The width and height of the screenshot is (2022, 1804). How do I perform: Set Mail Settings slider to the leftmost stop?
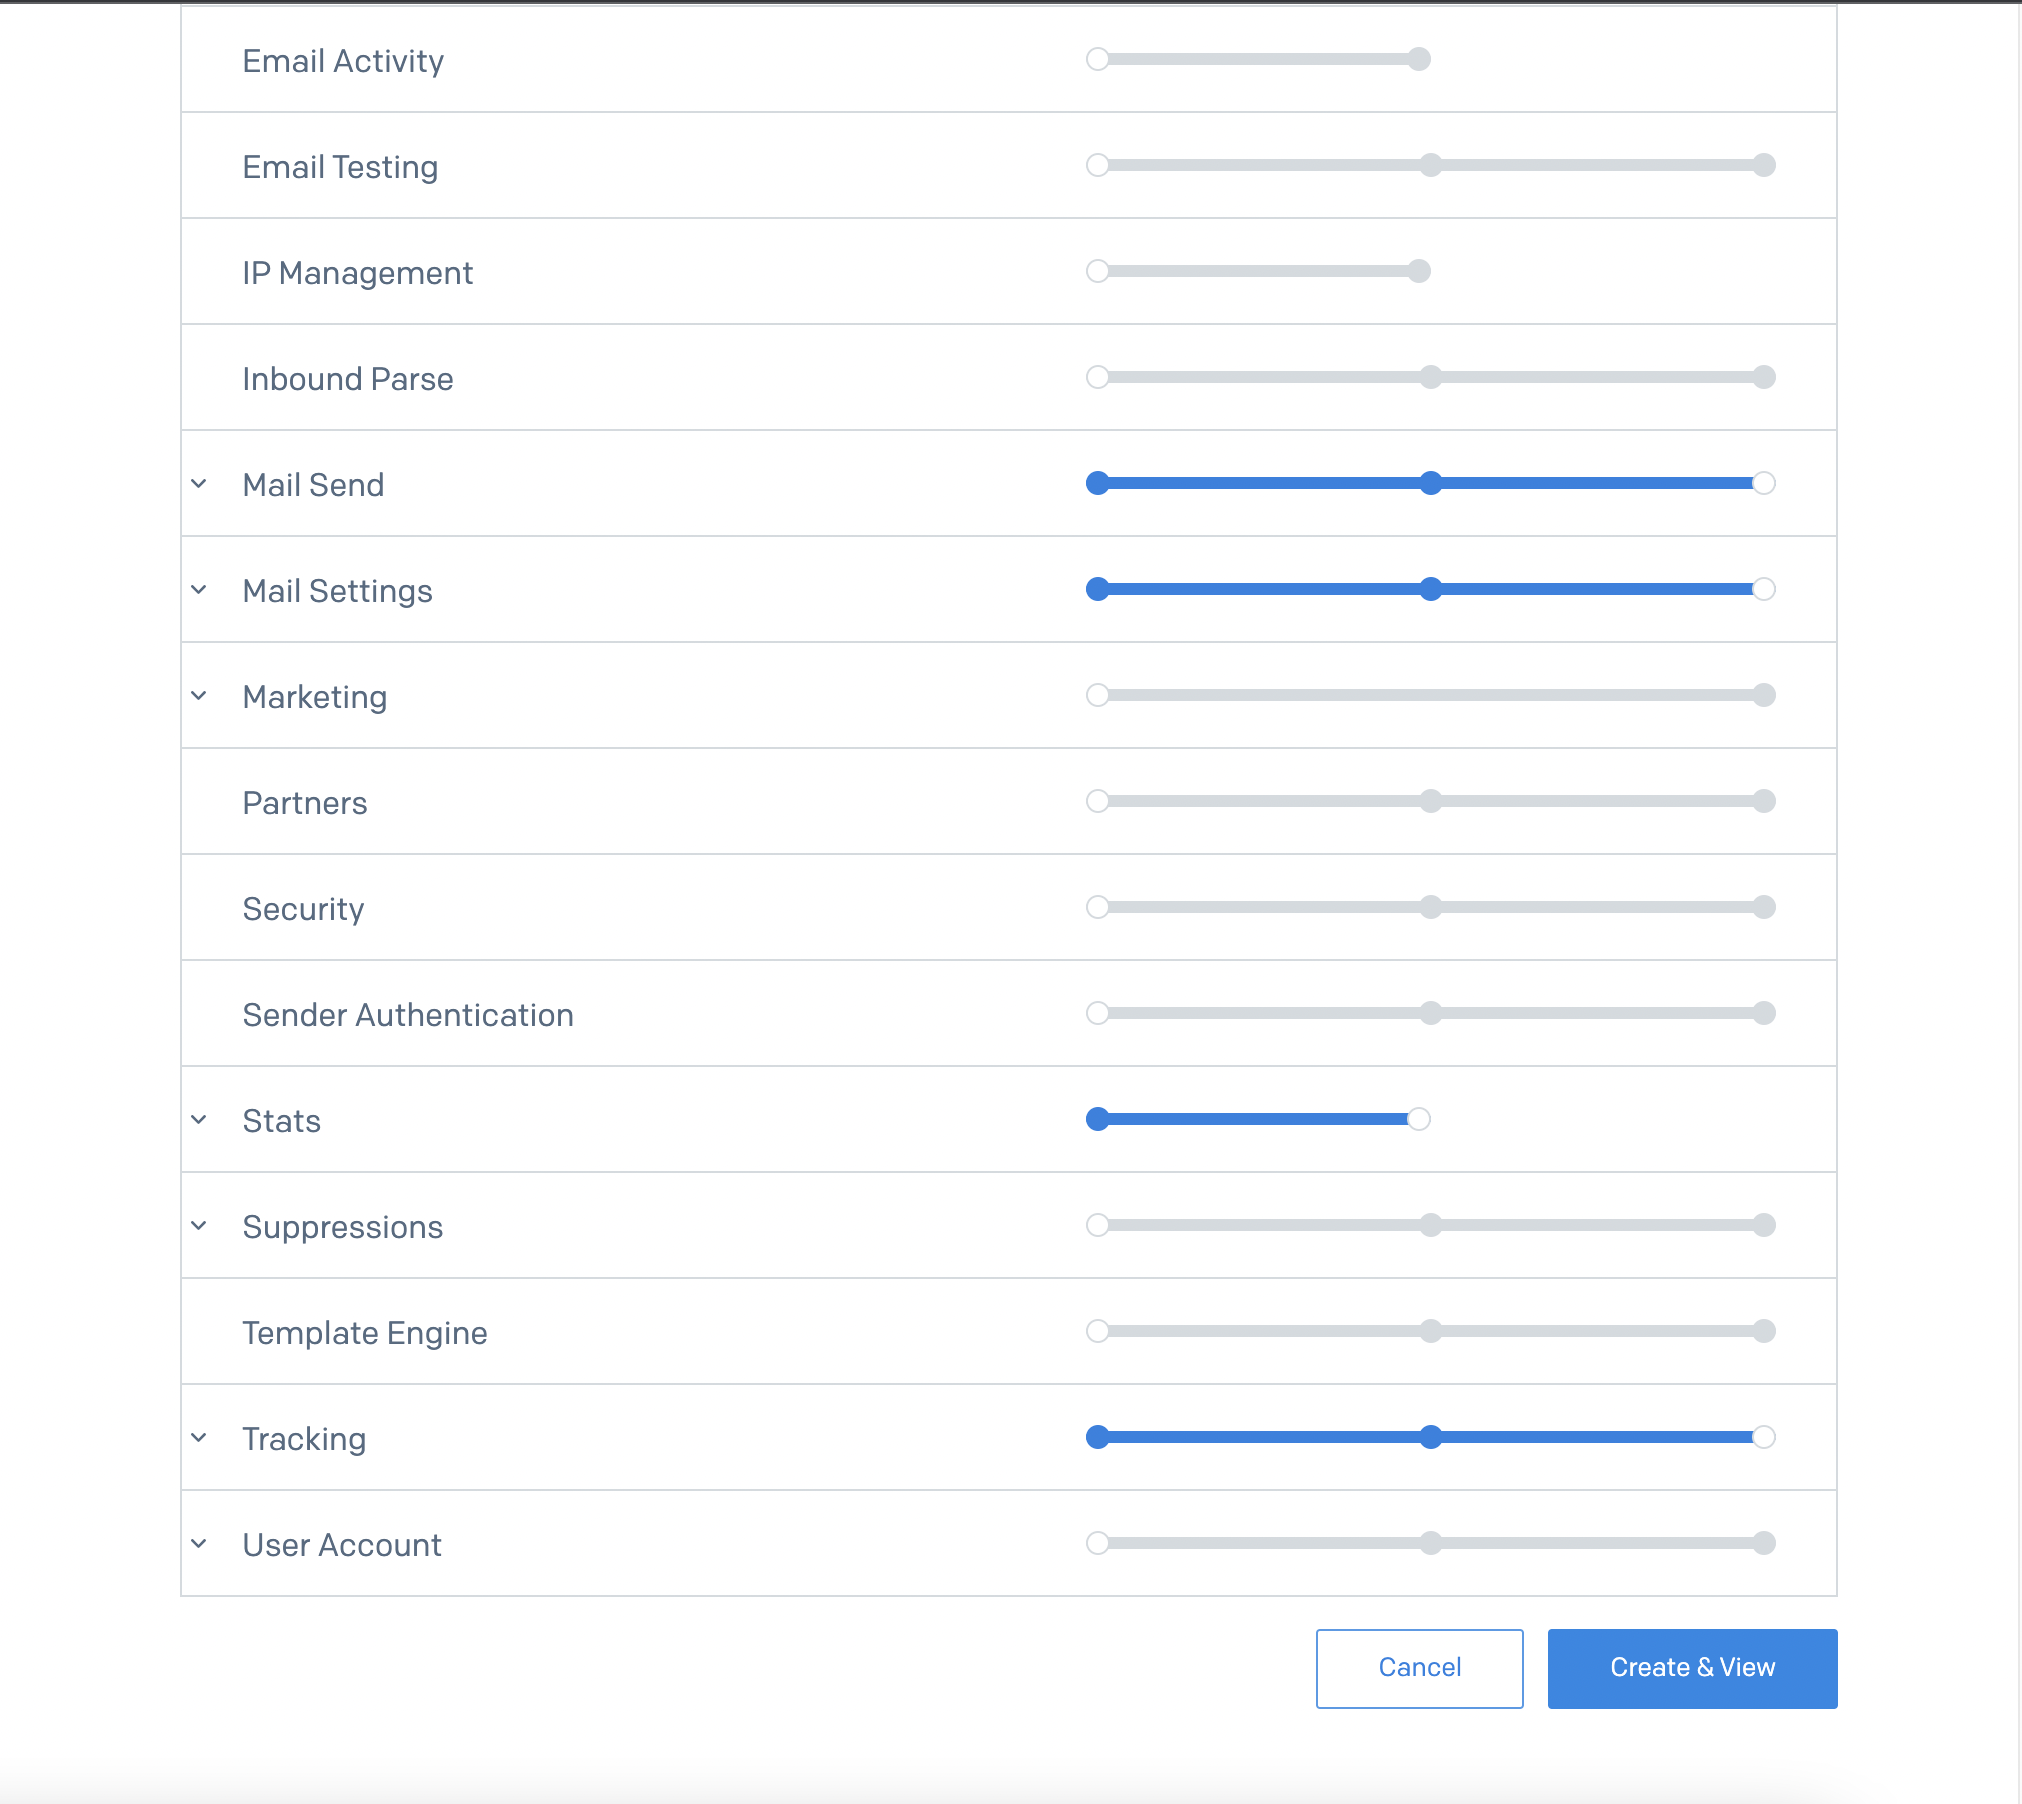point(1098,589)
